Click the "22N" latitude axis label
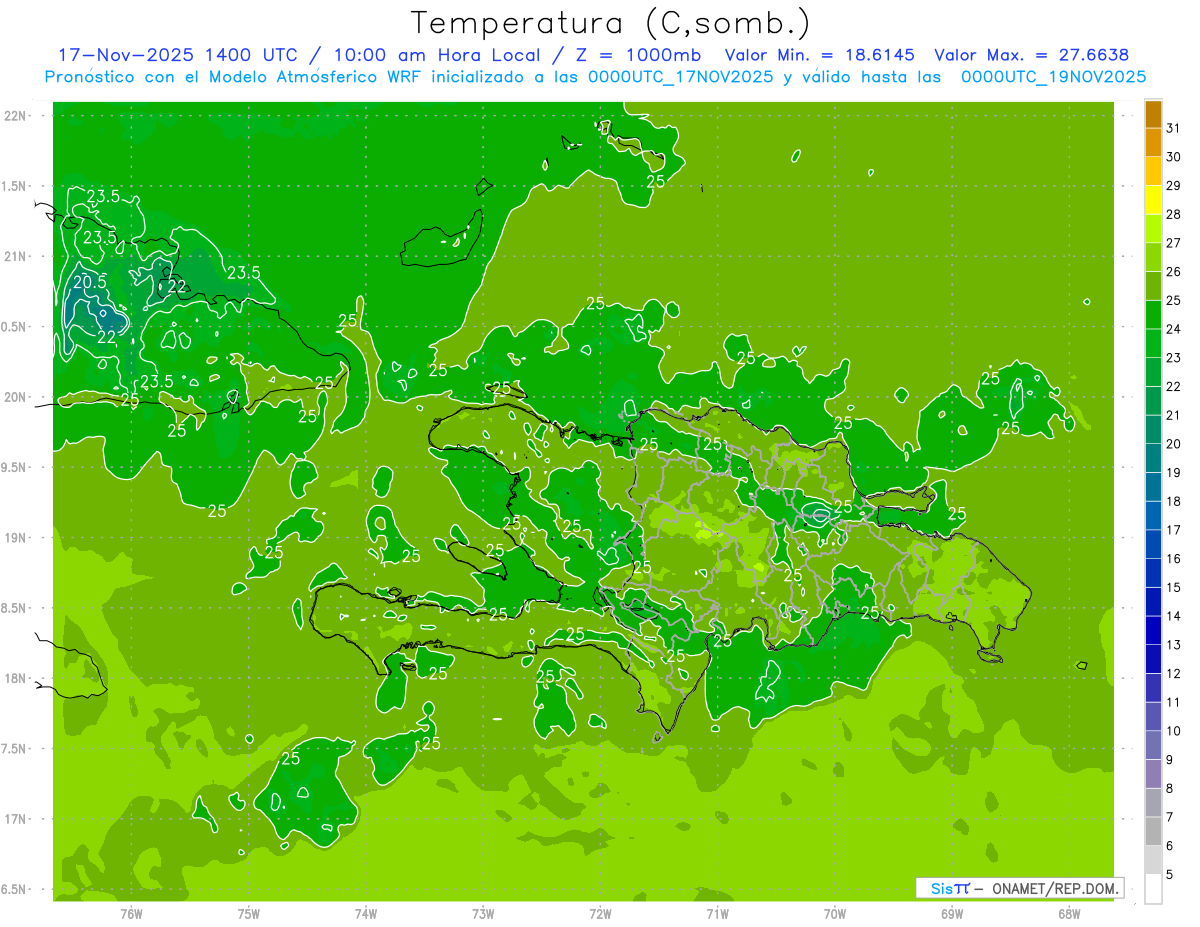The width and height of the screenshot is (1200, 927). tap(14, 116)
